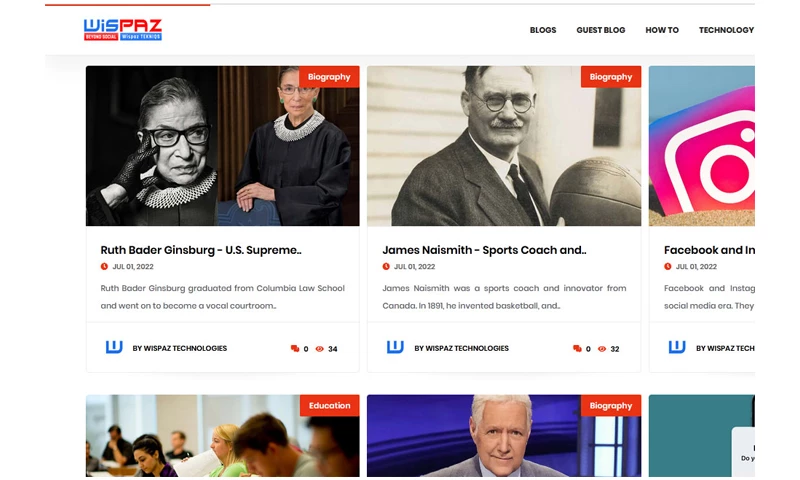Click the Education category tag

(329, 406)
